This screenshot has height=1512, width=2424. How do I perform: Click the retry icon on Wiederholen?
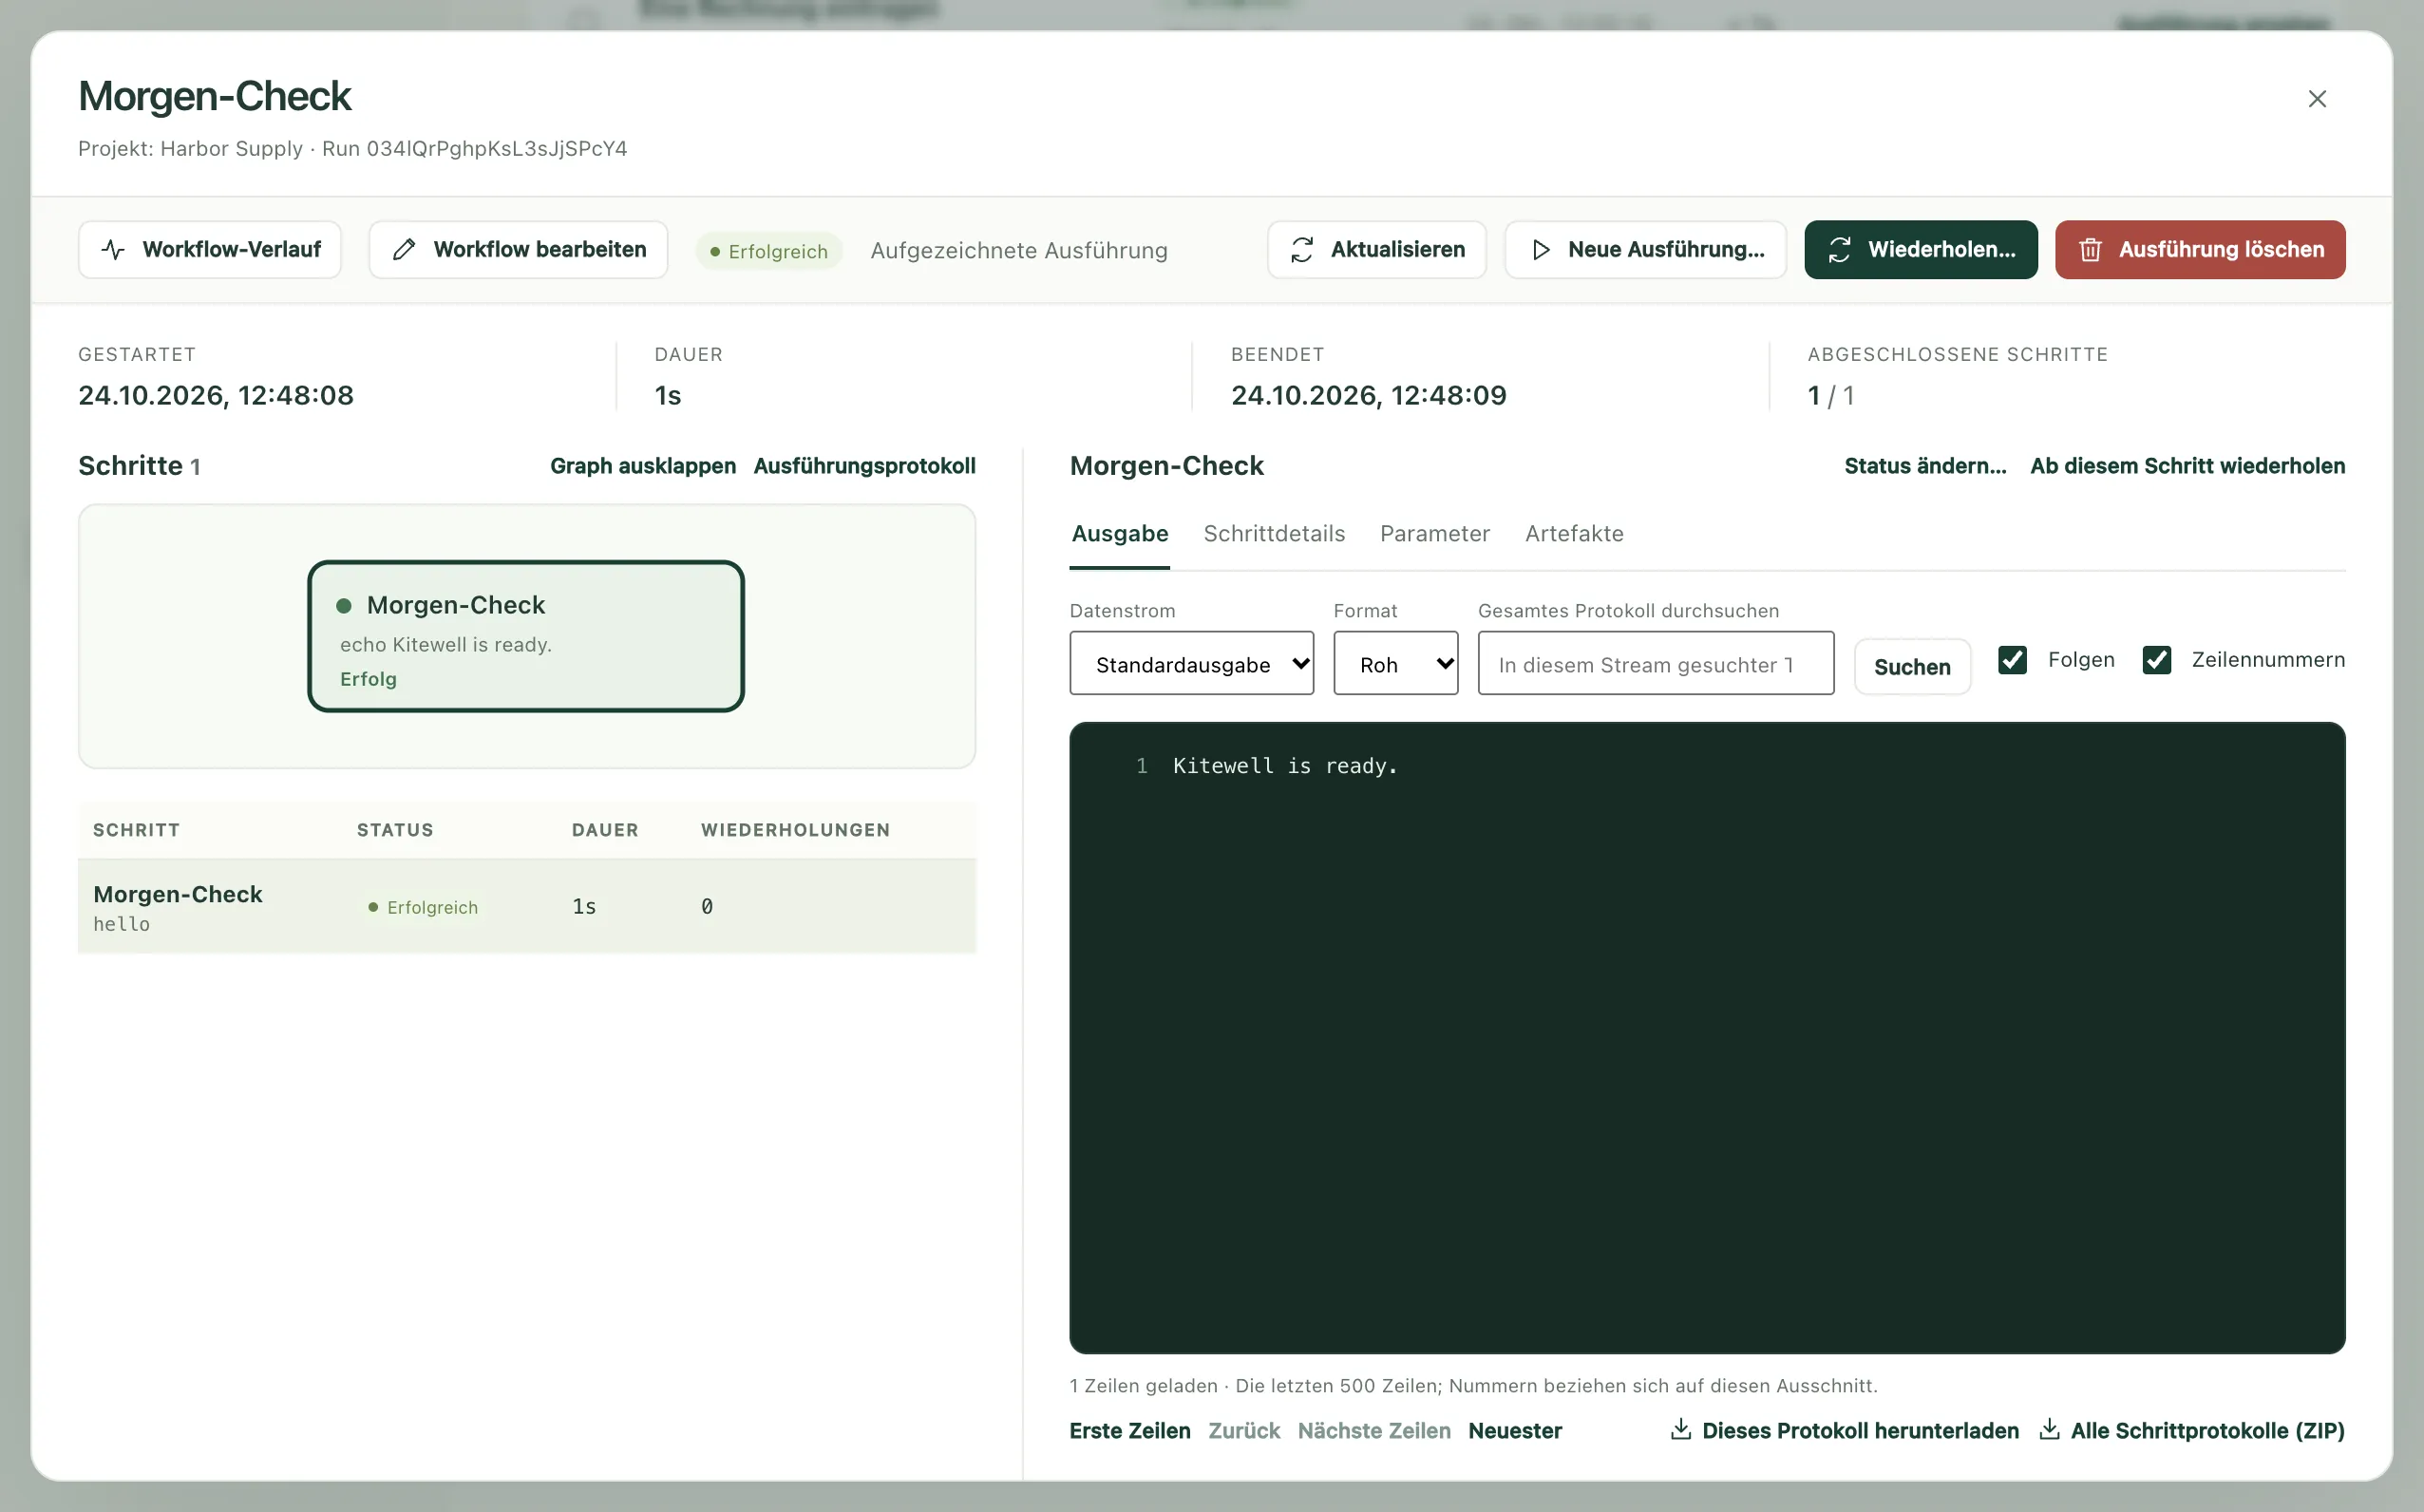(1840, 250)
